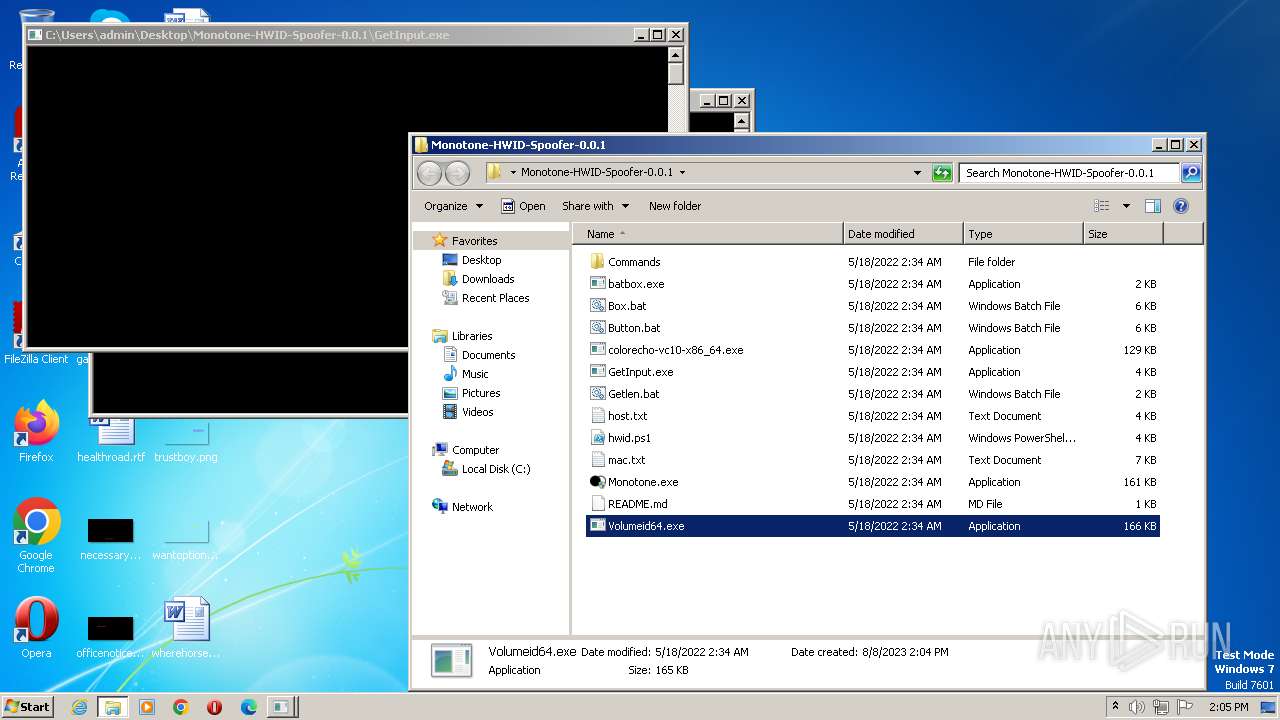Click the Explorer Forward navigation button
Viewport: 1280px width, 720px height.
457,173
